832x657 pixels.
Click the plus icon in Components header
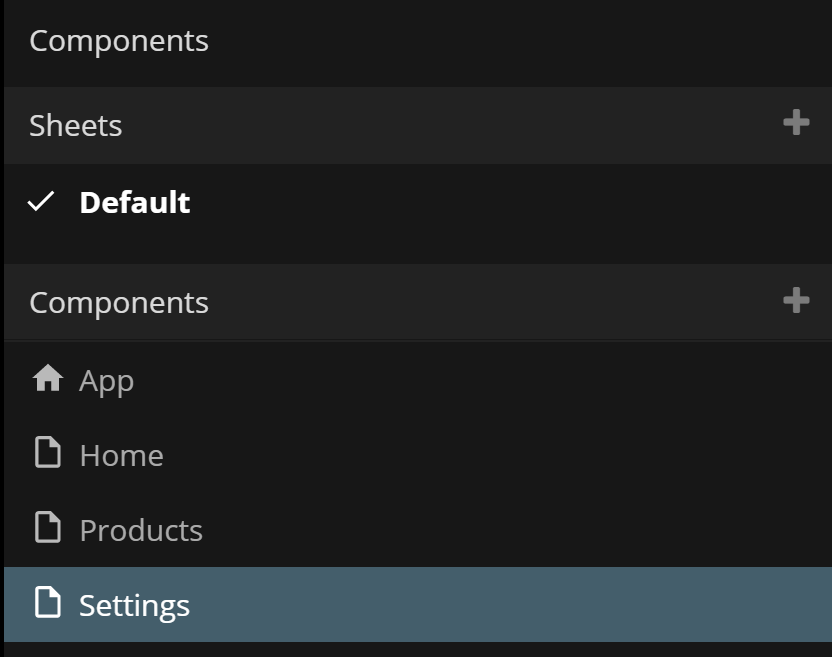(x=796, y=300)
